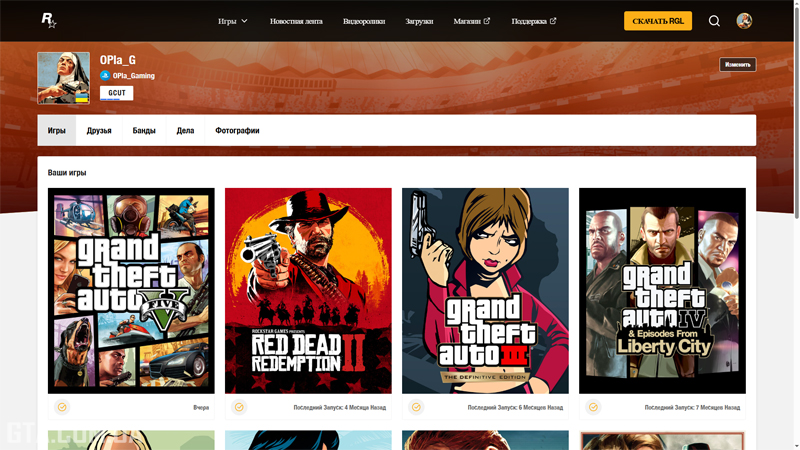800x450 pixels.
Task: Select the Grand Theft Auto V cover
Action: tap(131, 290)
